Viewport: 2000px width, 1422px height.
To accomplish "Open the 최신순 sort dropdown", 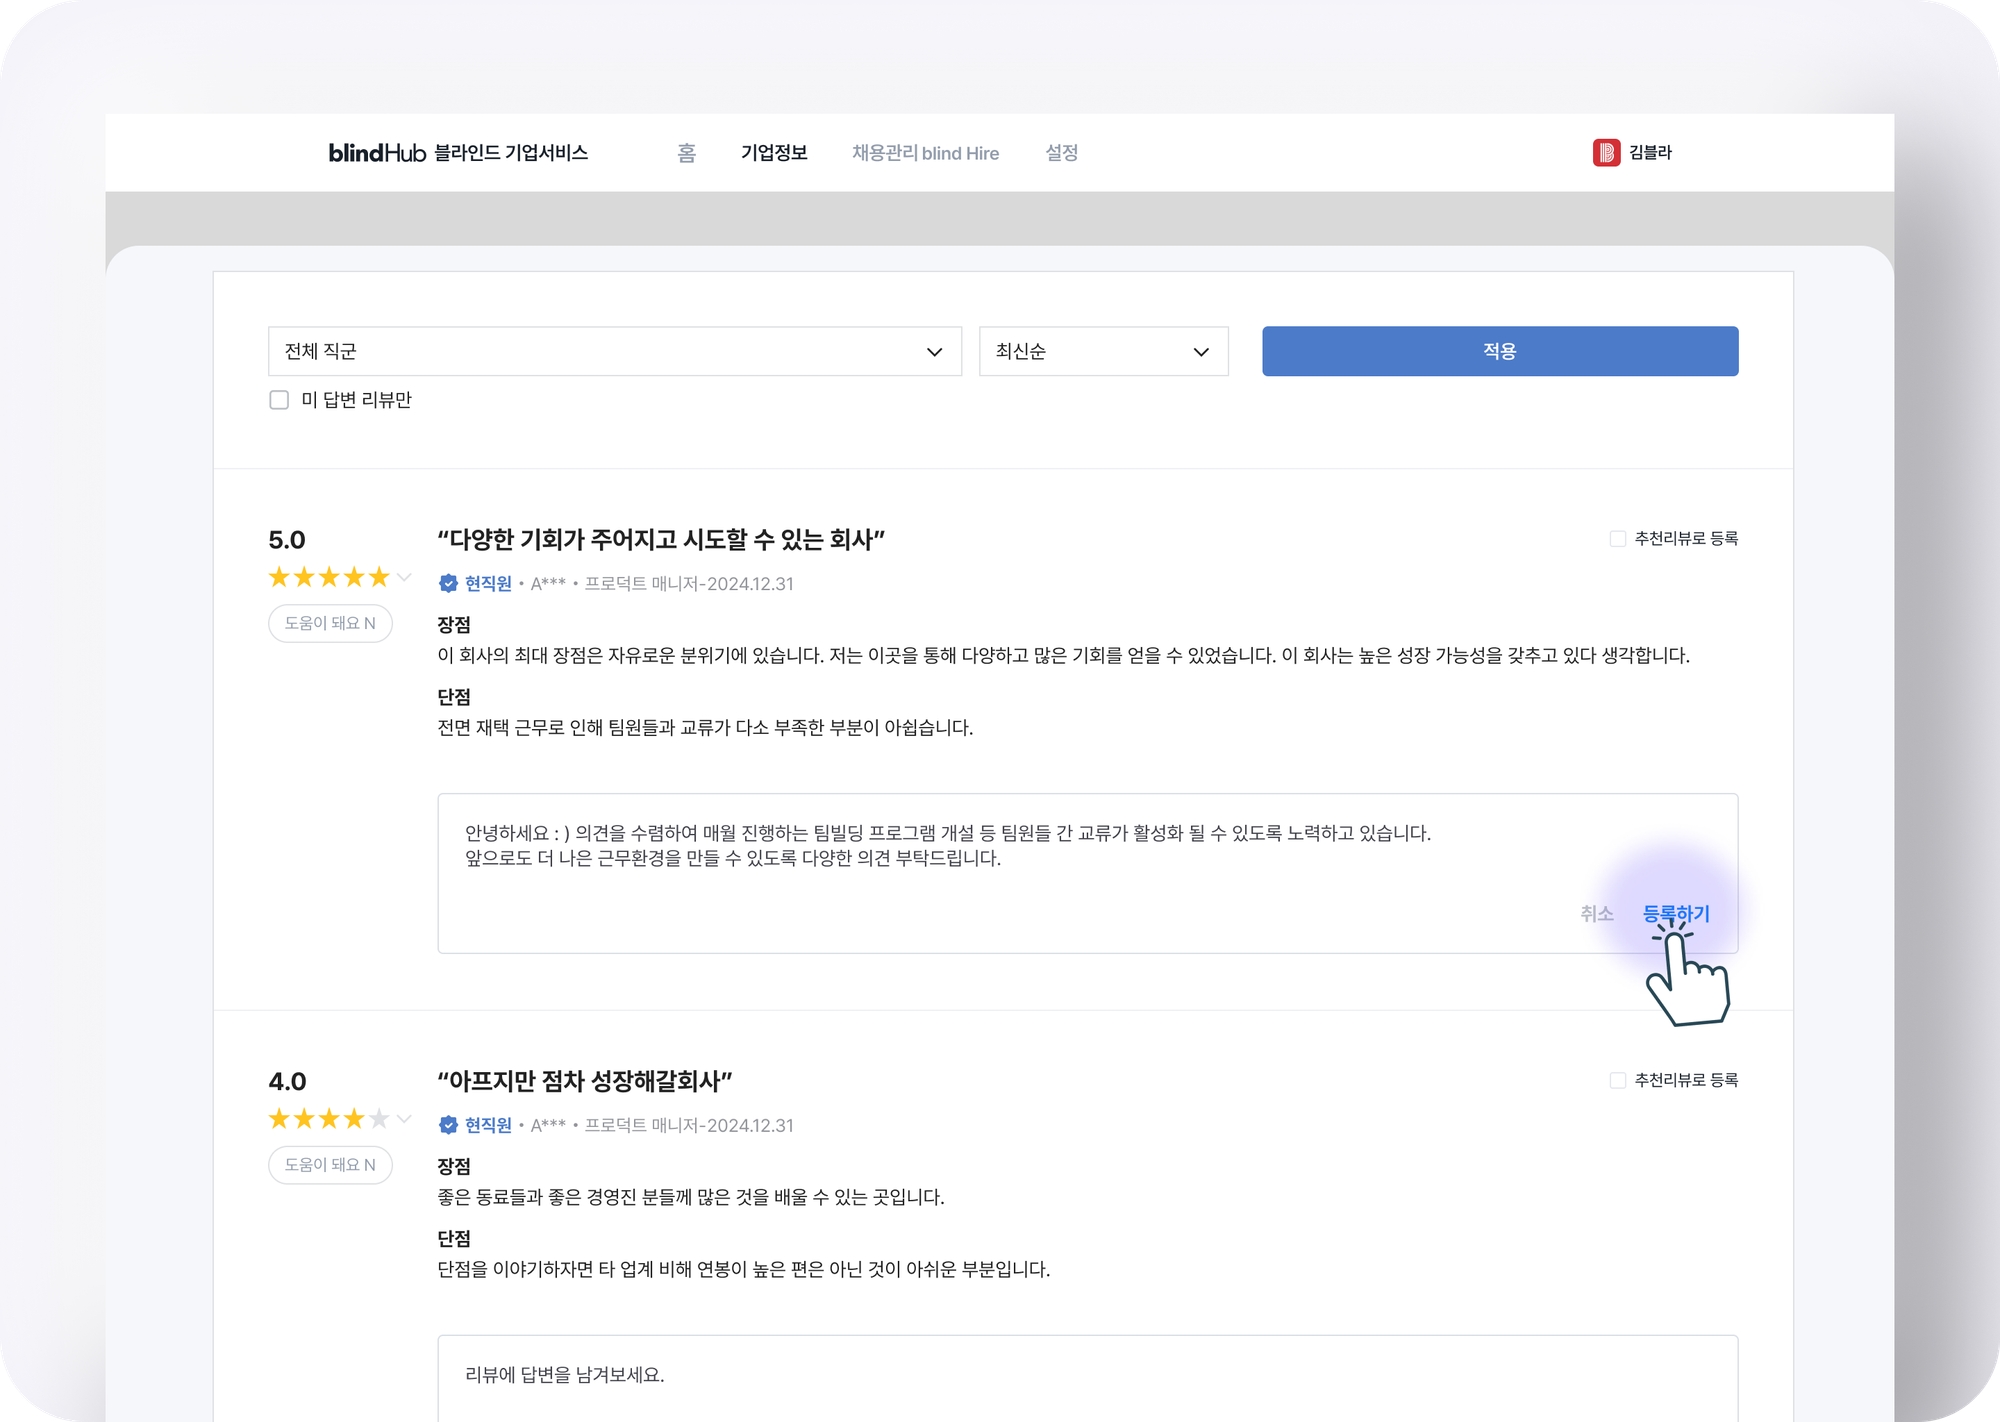I will point(1103,351).
